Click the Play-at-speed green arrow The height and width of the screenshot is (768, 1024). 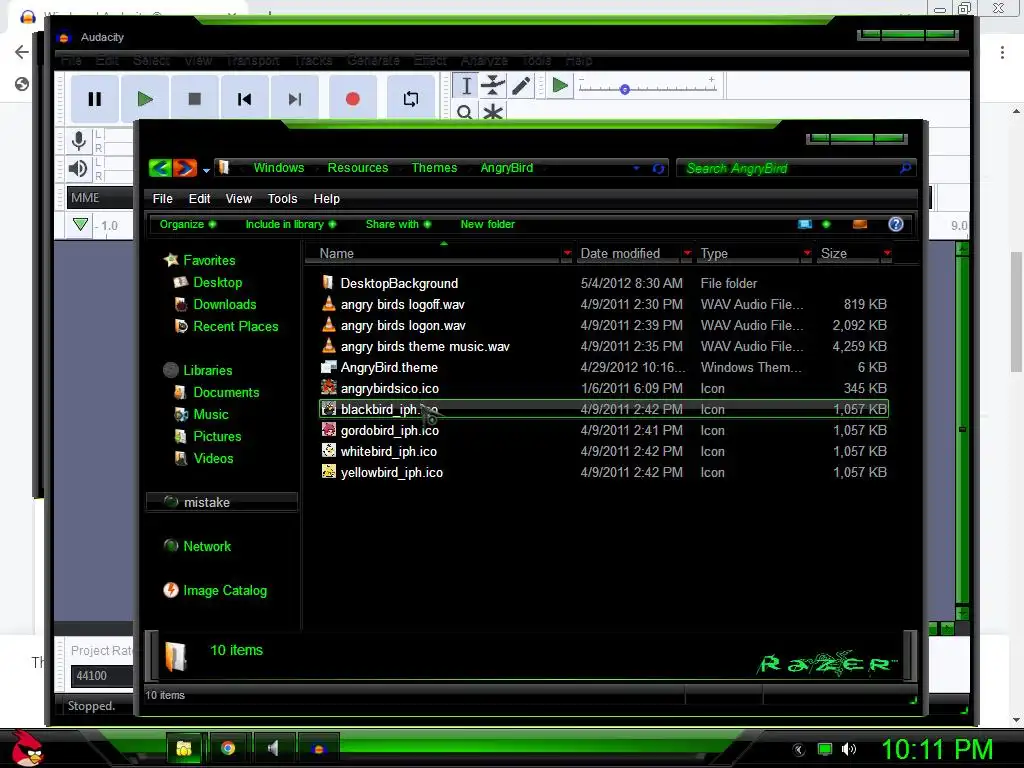[x=560, y=86]
